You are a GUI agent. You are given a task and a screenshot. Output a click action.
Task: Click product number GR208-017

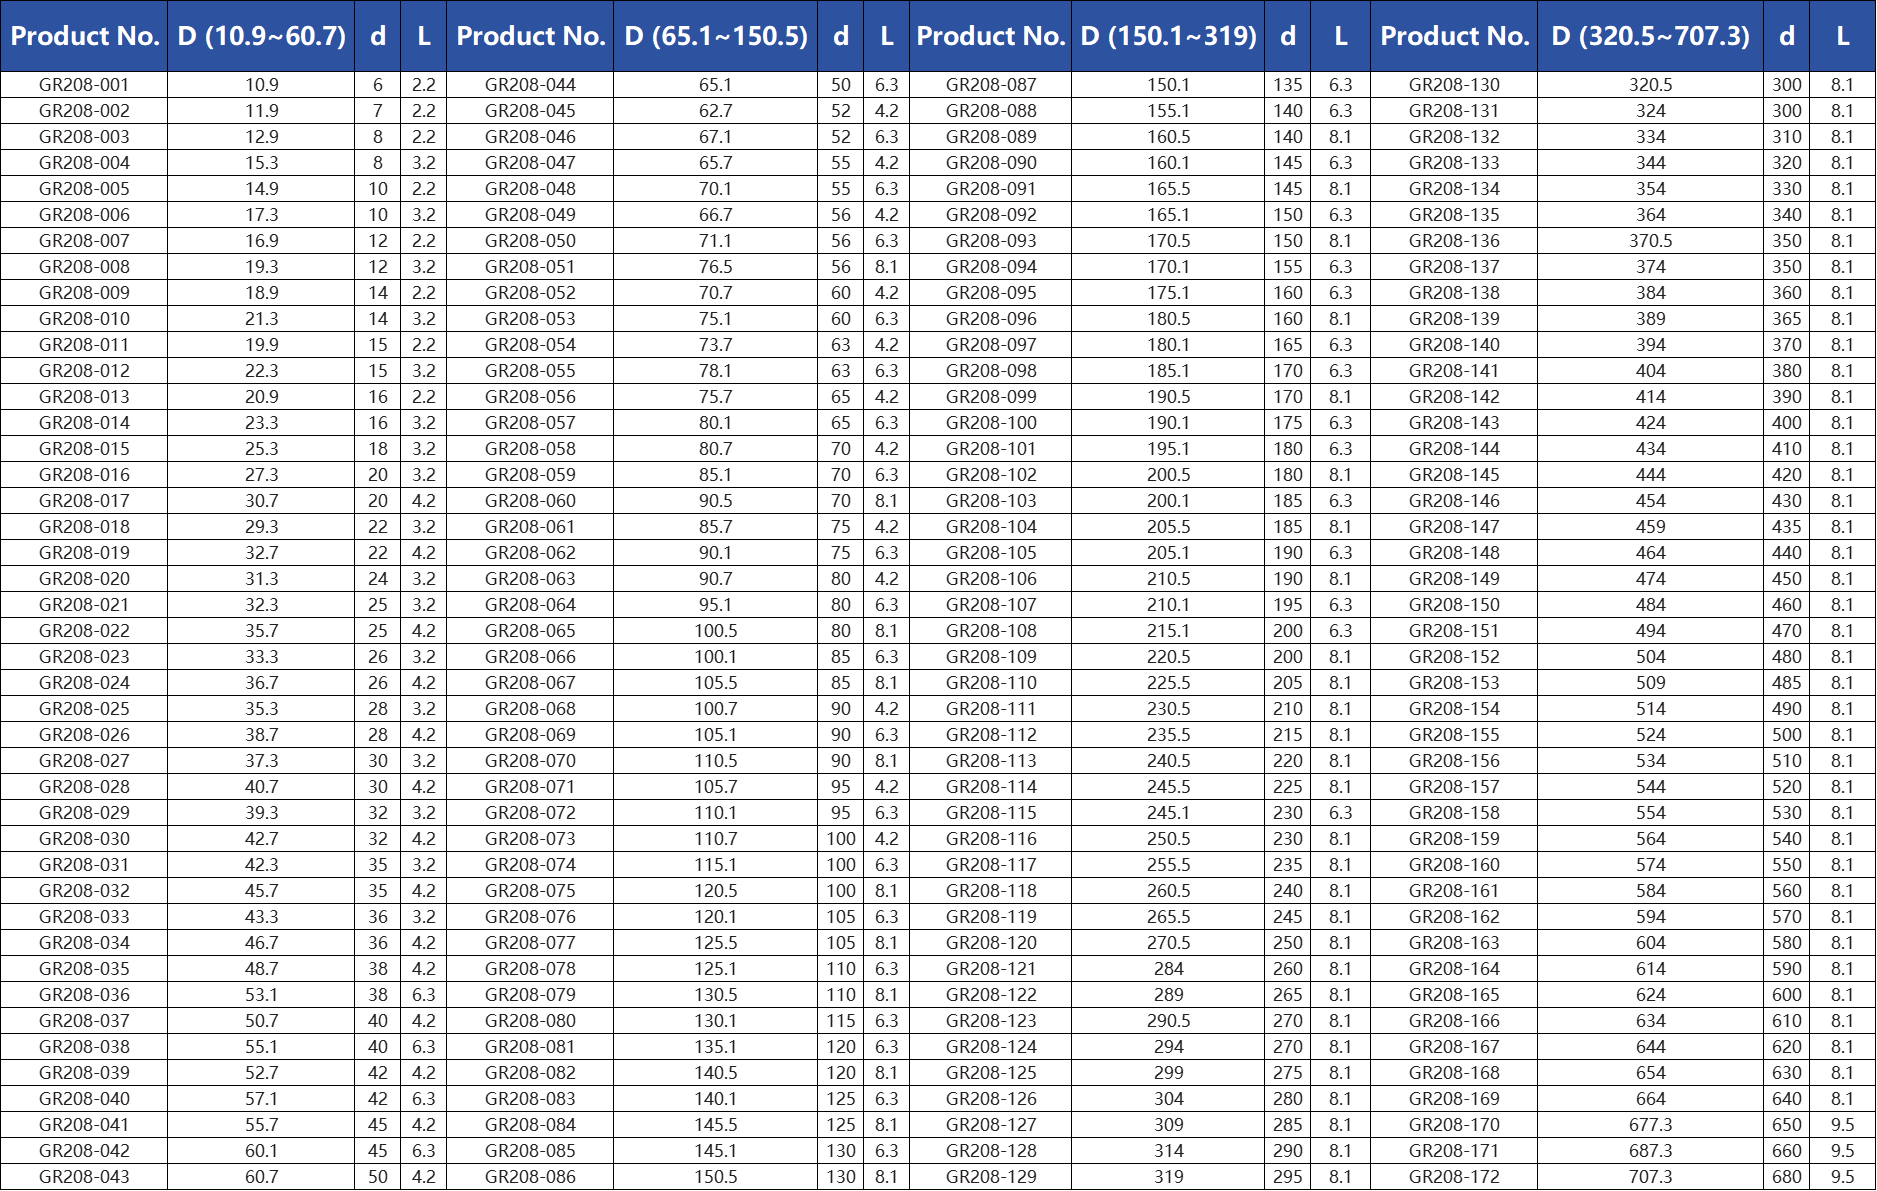pyautogui.click(x=84, y=501)
